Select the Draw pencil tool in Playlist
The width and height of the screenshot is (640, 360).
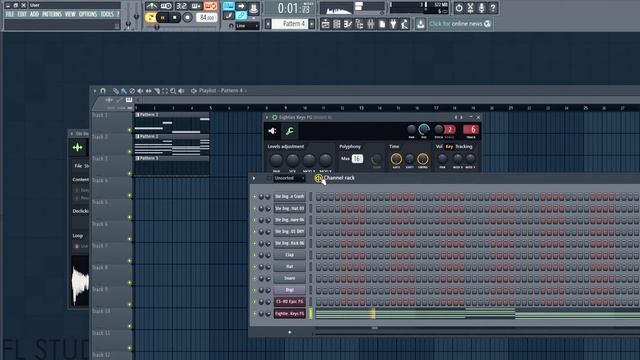click(x=116, y=91)
